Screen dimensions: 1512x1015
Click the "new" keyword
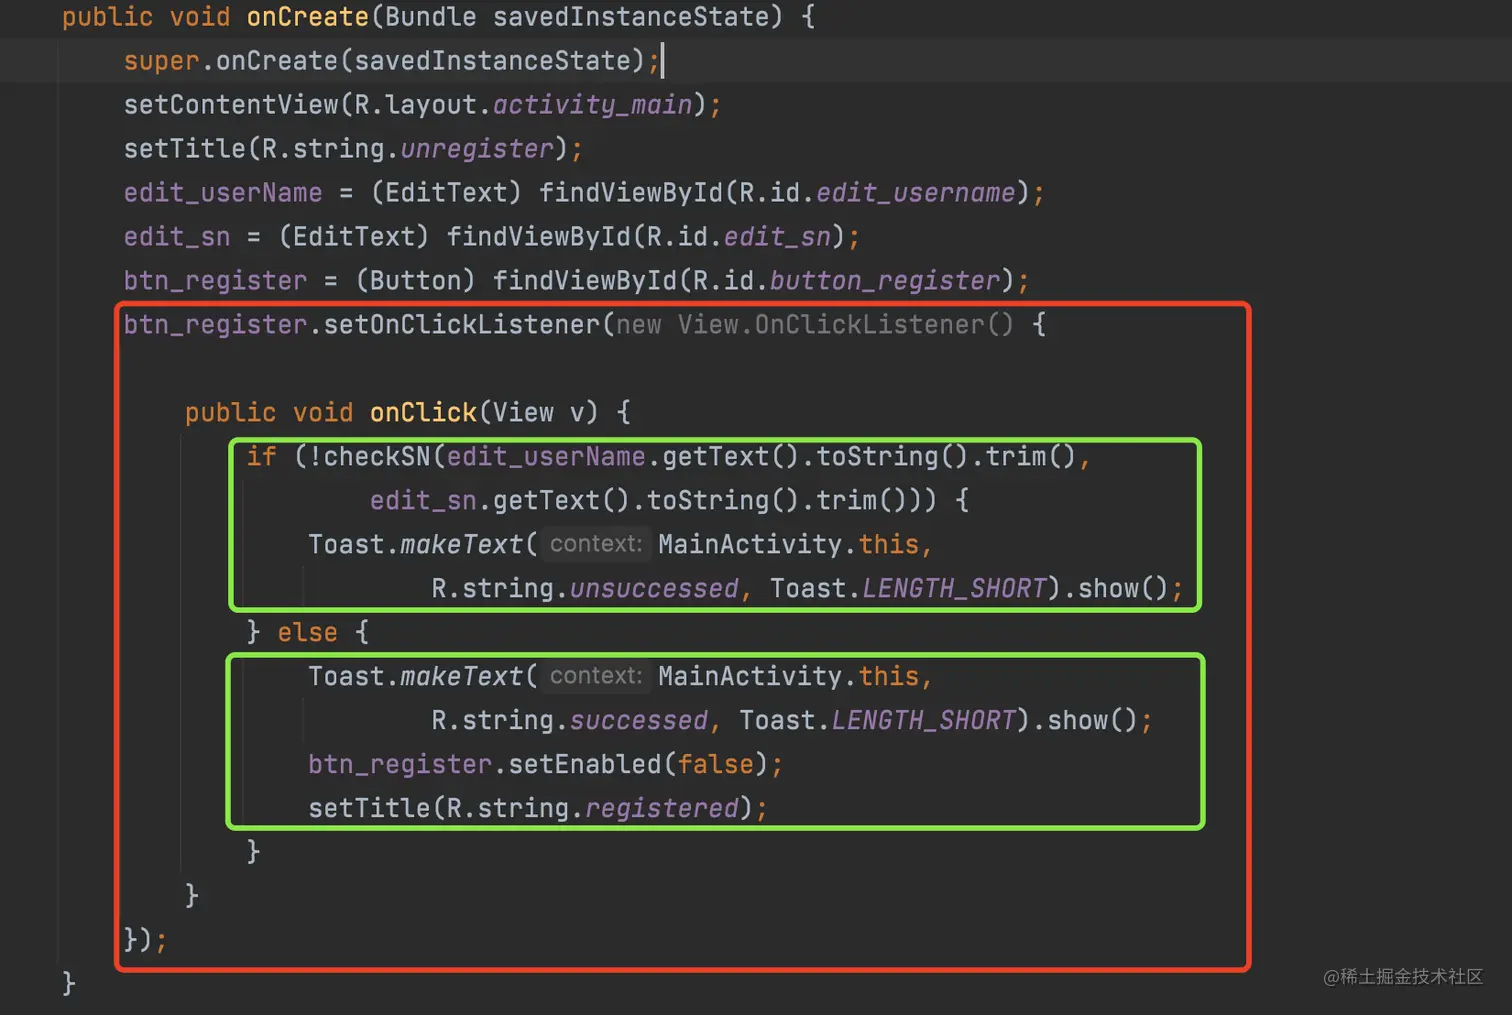[639, 325]
